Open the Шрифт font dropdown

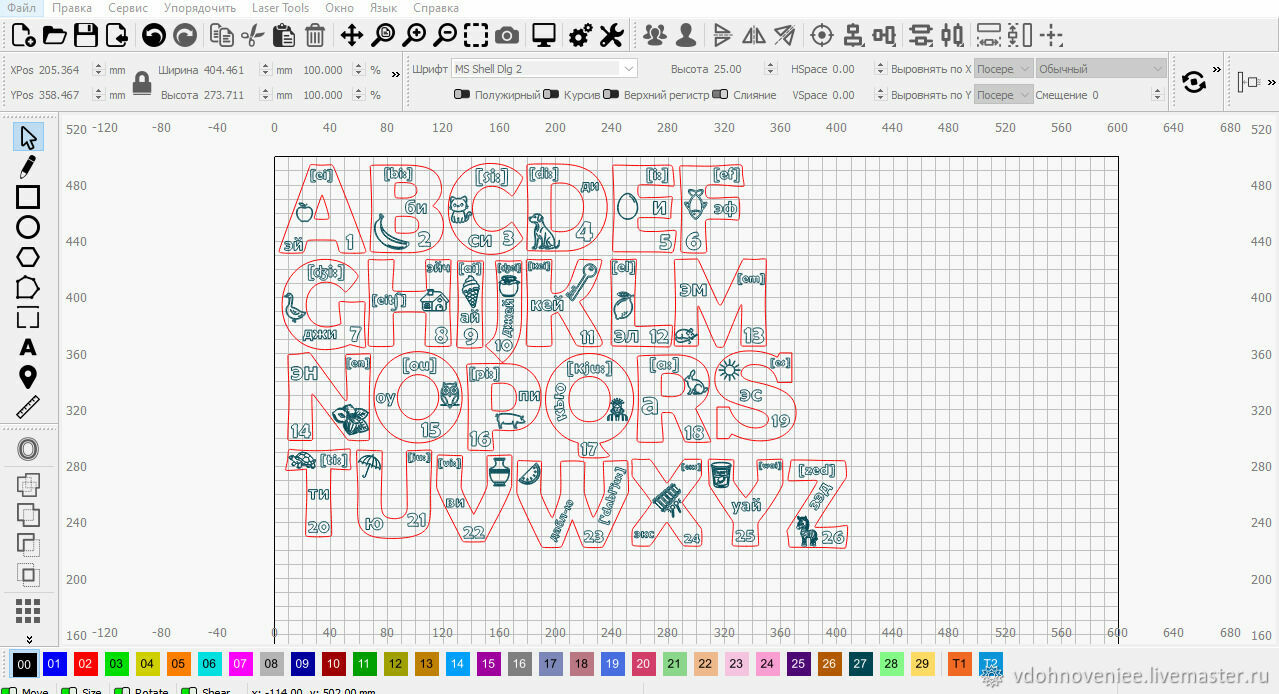pos(544,69)
